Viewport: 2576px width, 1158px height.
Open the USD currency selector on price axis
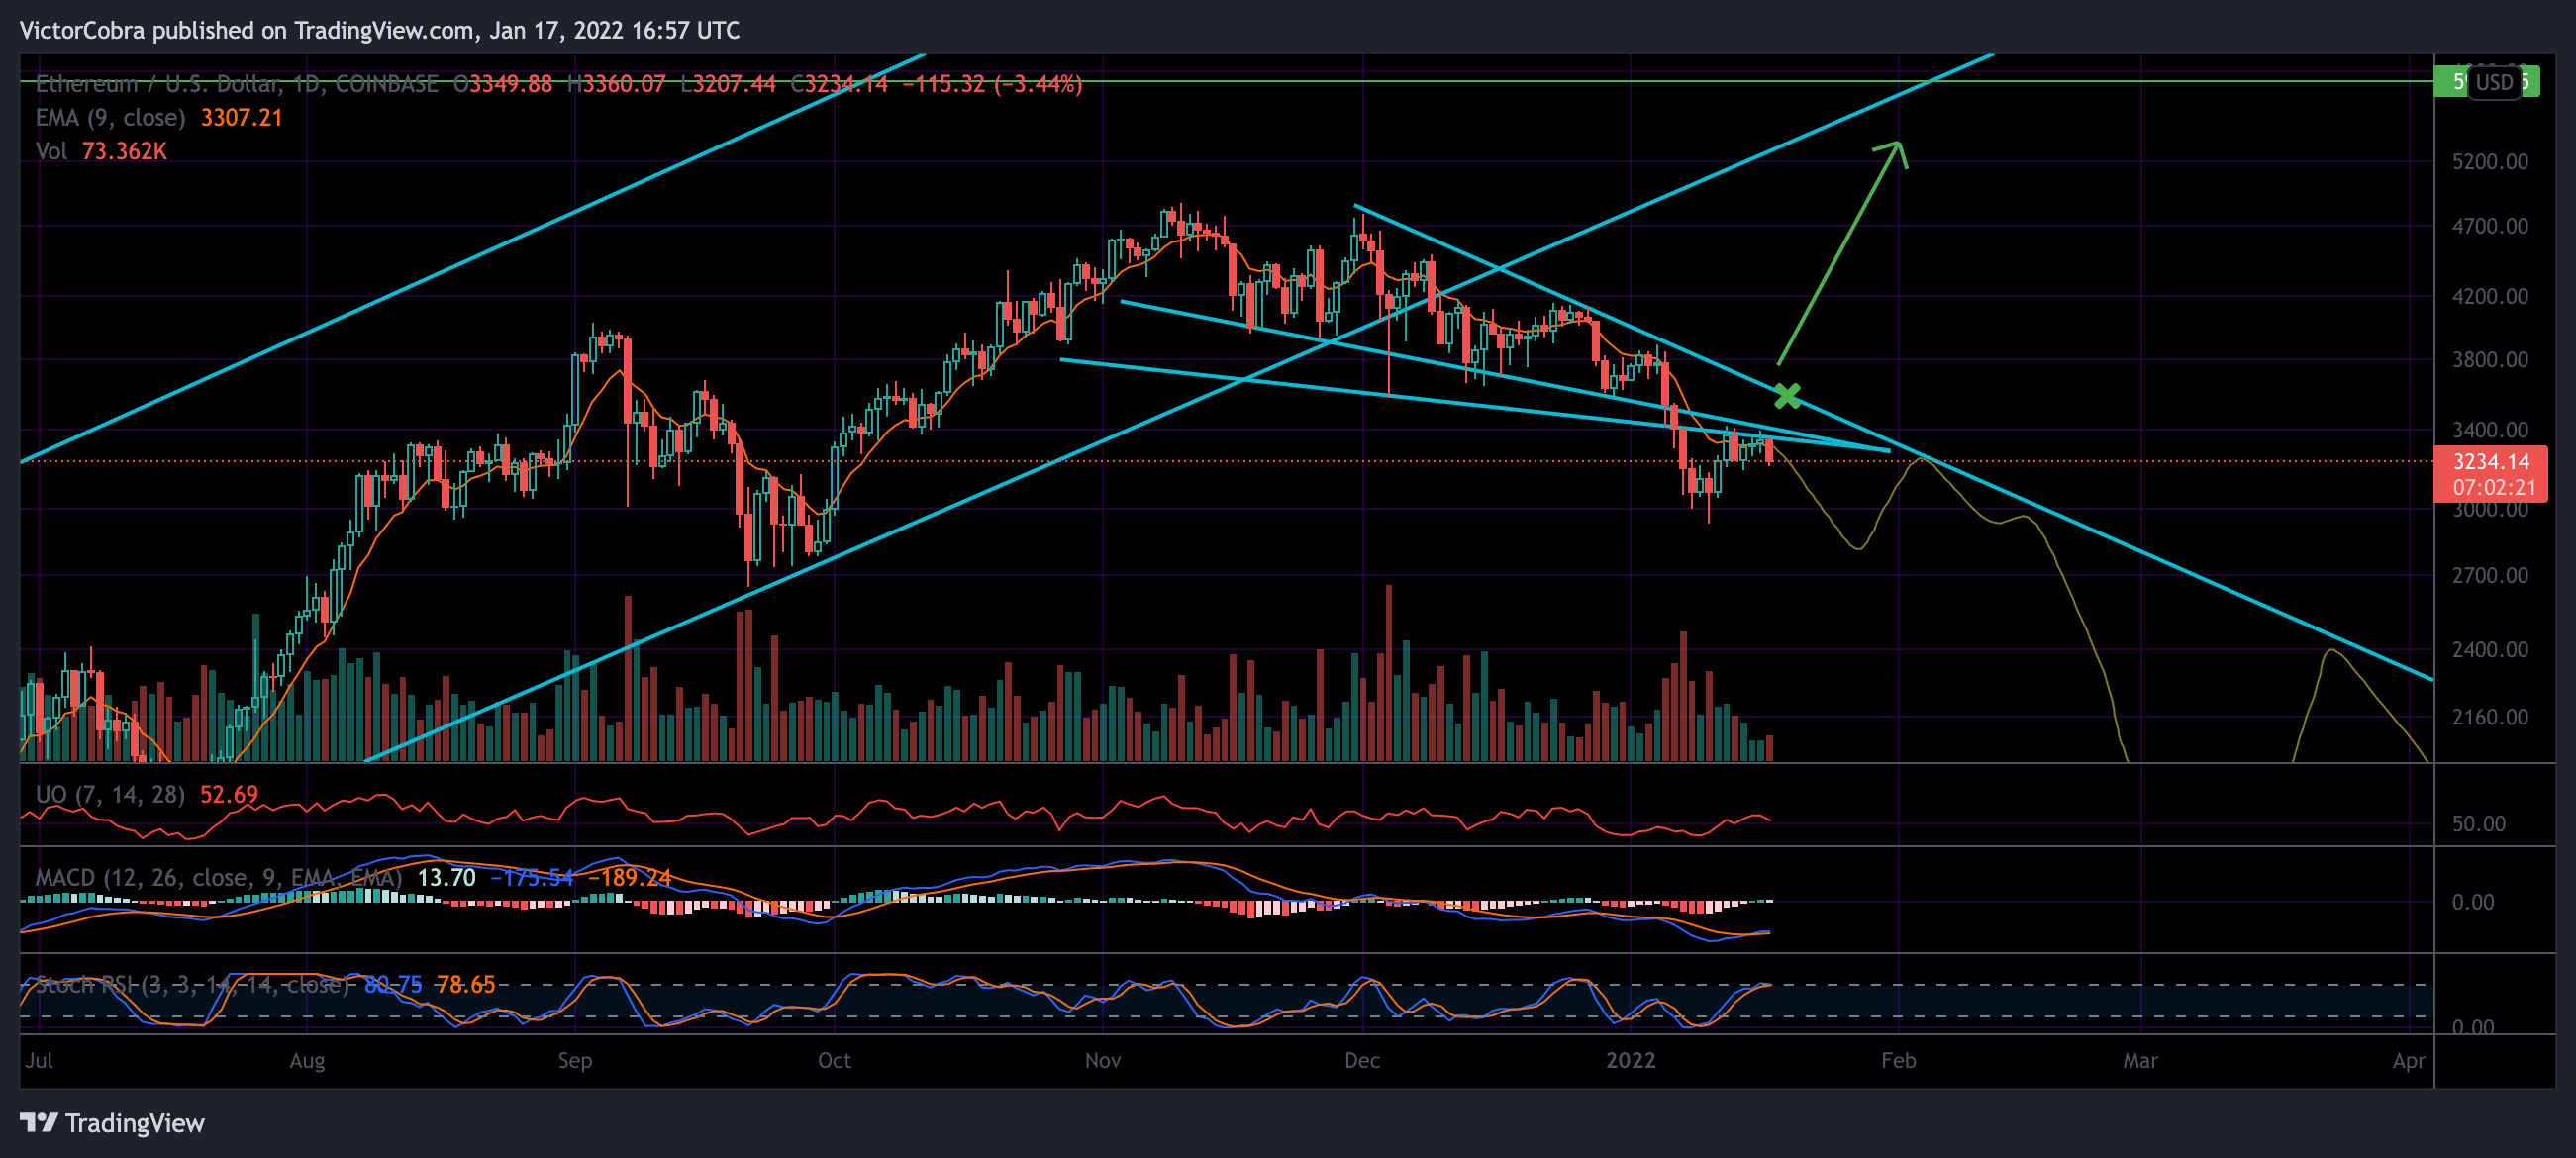tap(2494, 82)
